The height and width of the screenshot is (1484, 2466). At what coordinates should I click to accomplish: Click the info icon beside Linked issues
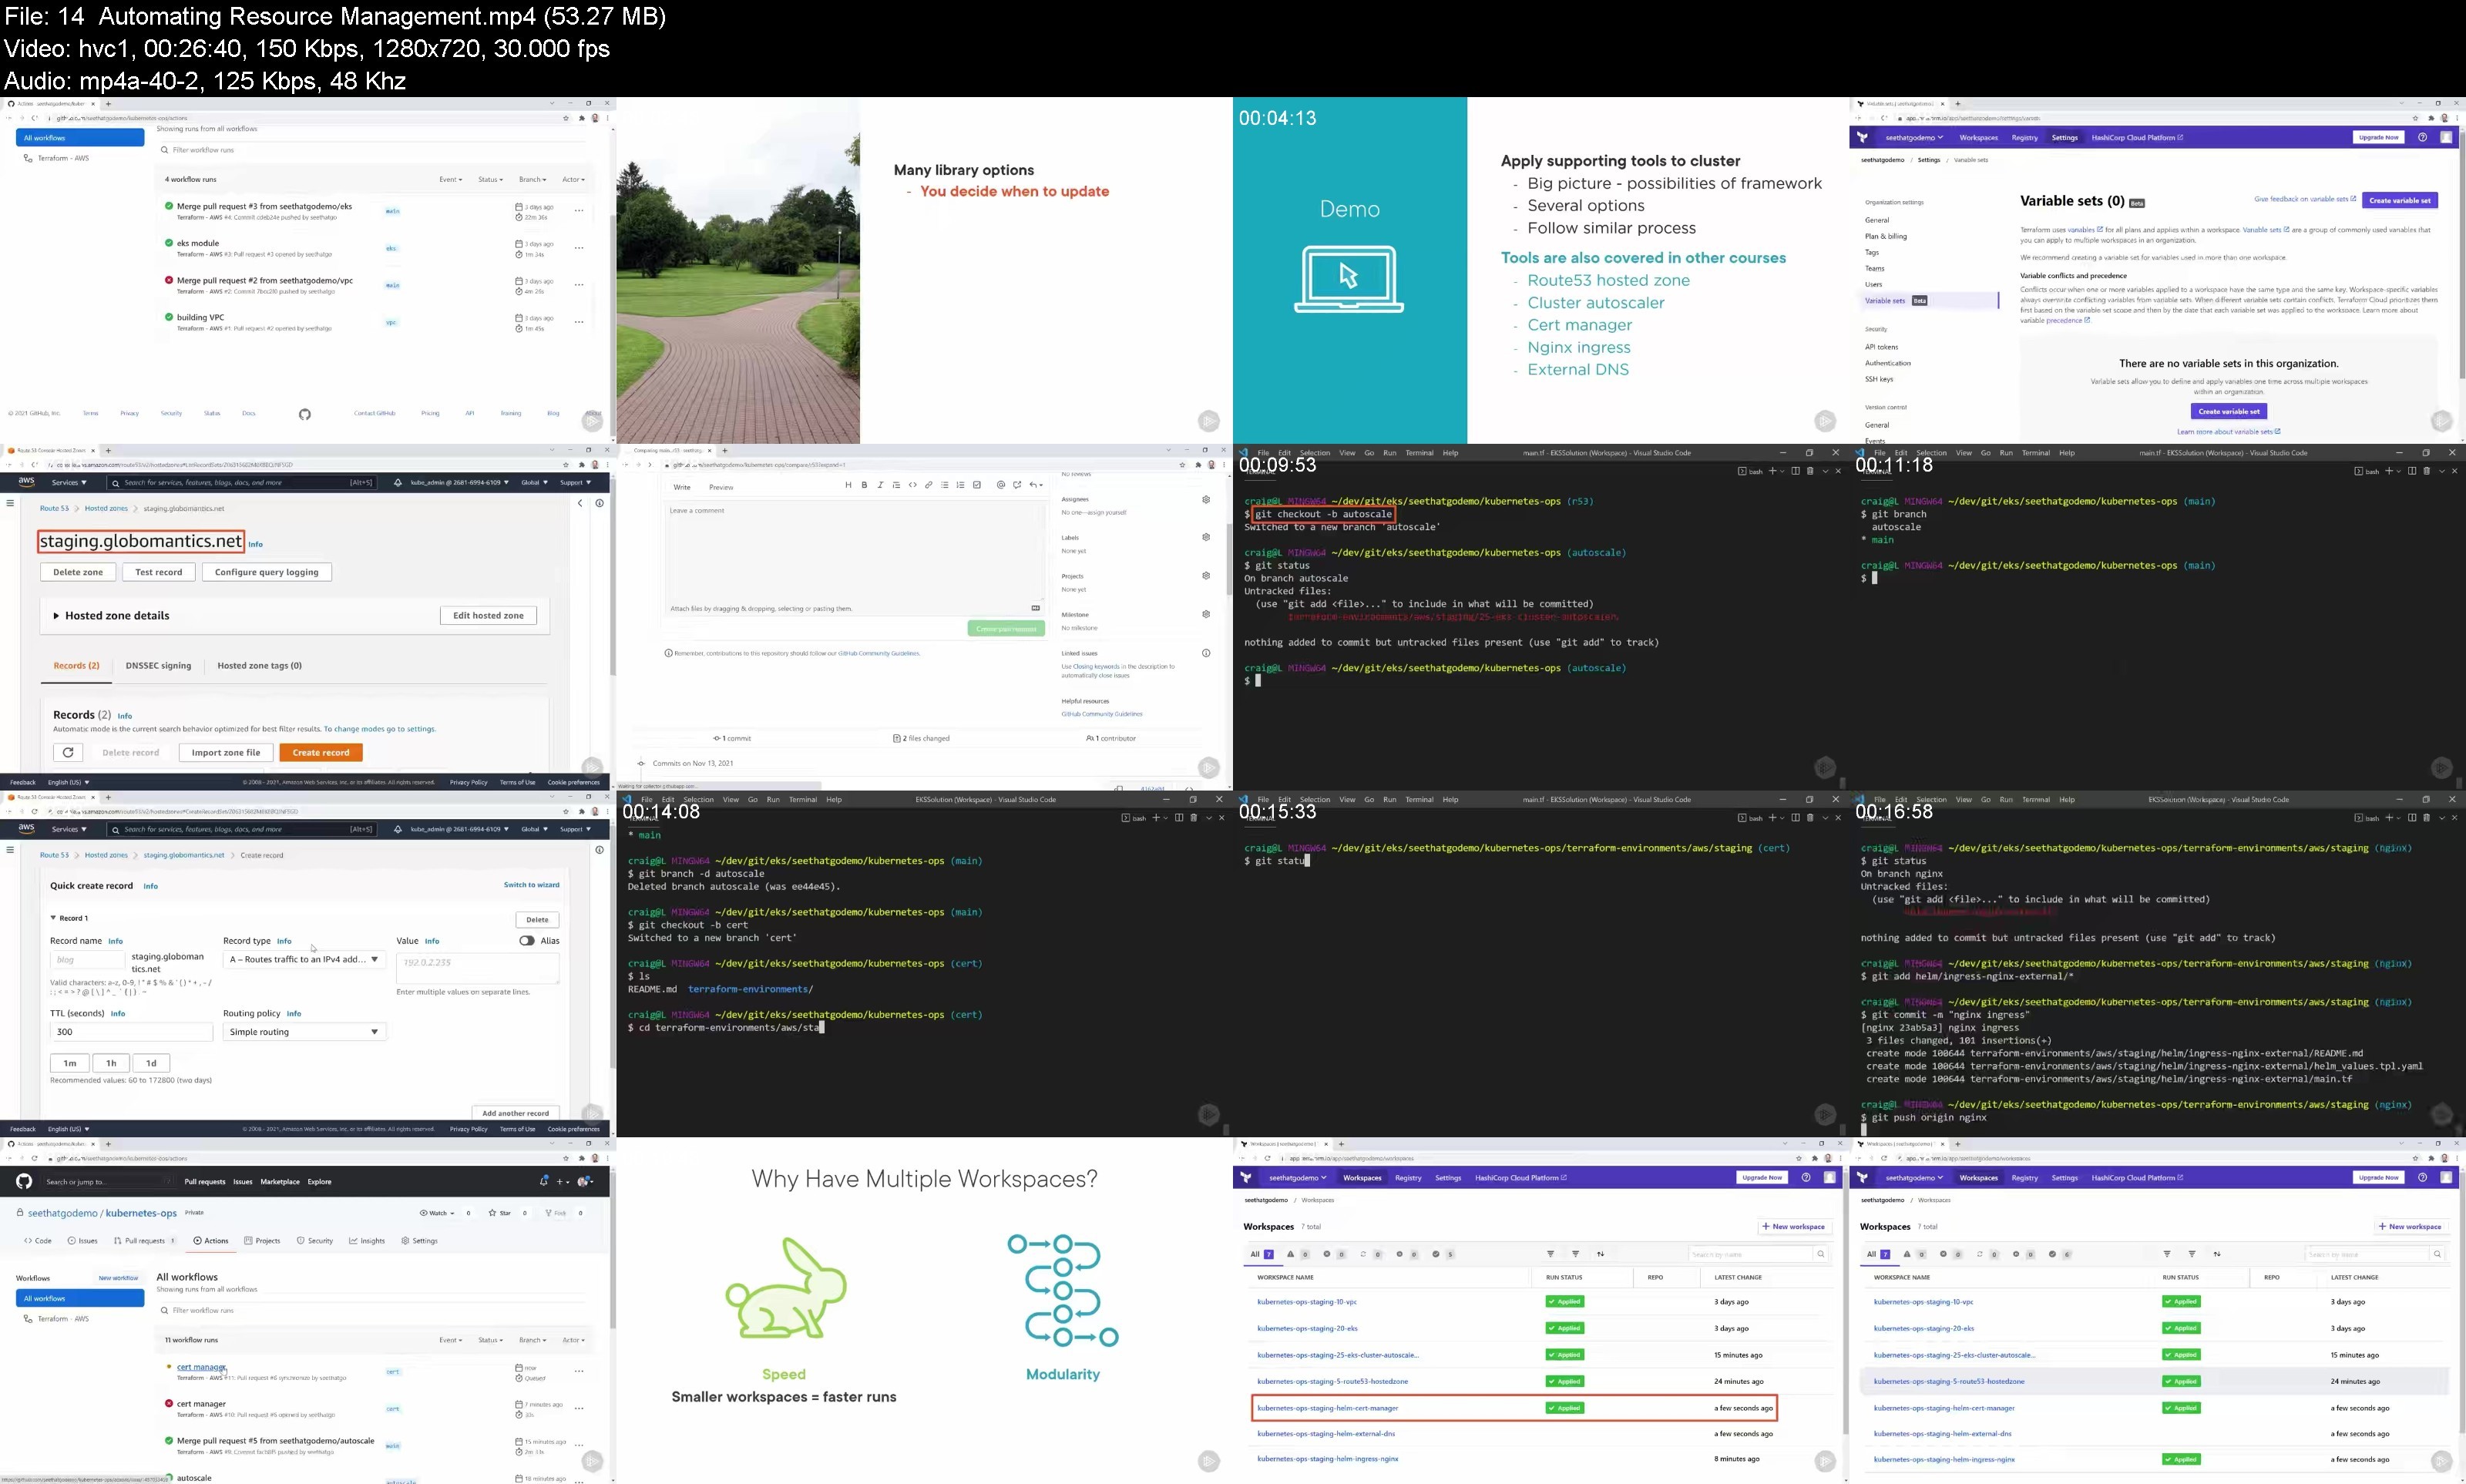point(1206,653)
